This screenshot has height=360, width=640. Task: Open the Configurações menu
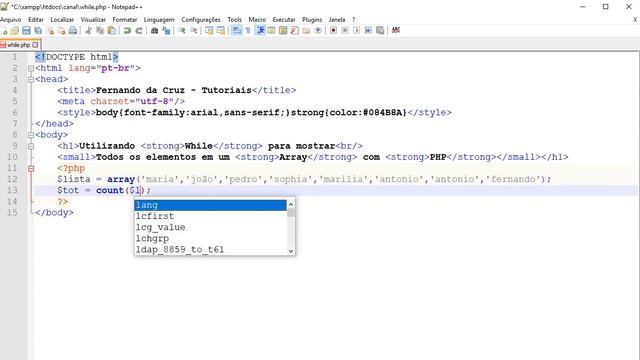[201, 20]
